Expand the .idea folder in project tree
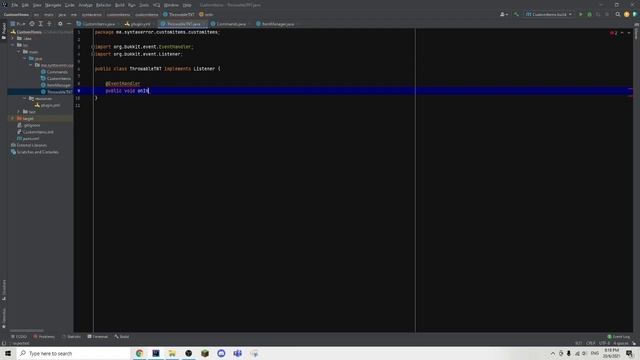The height and width of the screenshot is (360, 640). 13,38
